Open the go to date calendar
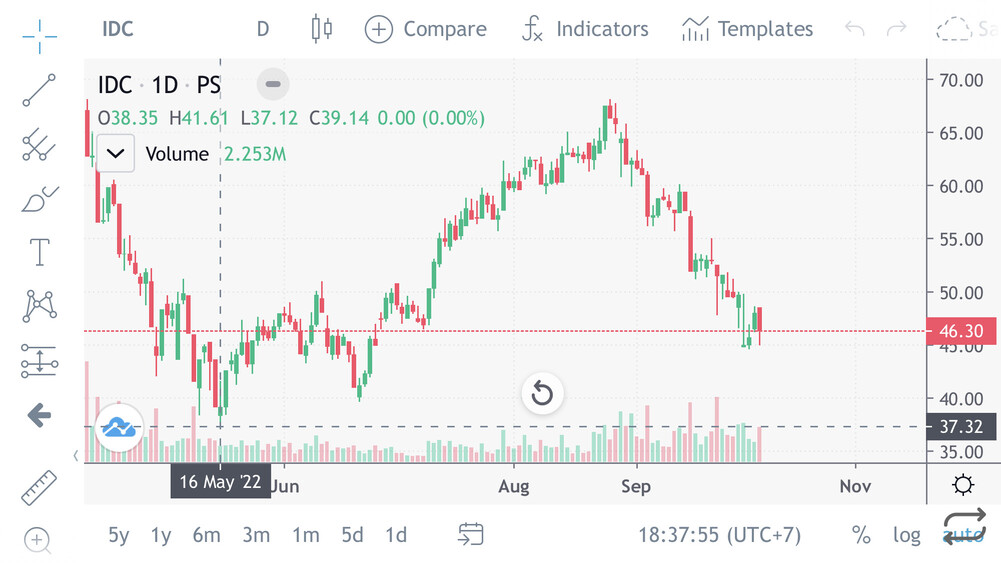This screenshot has height=563, width=1001. 471,535
